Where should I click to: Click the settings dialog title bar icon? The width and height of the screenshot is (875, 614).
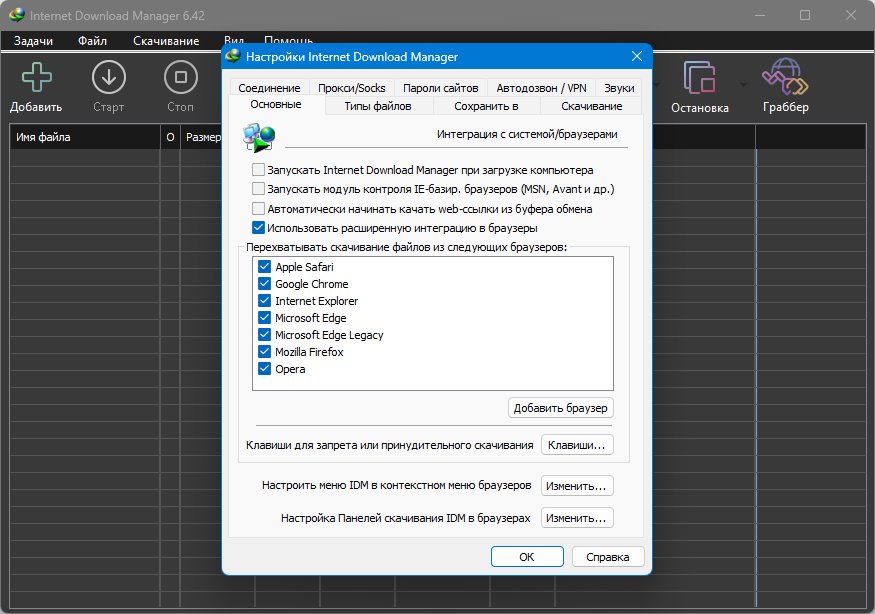(233, 56)
